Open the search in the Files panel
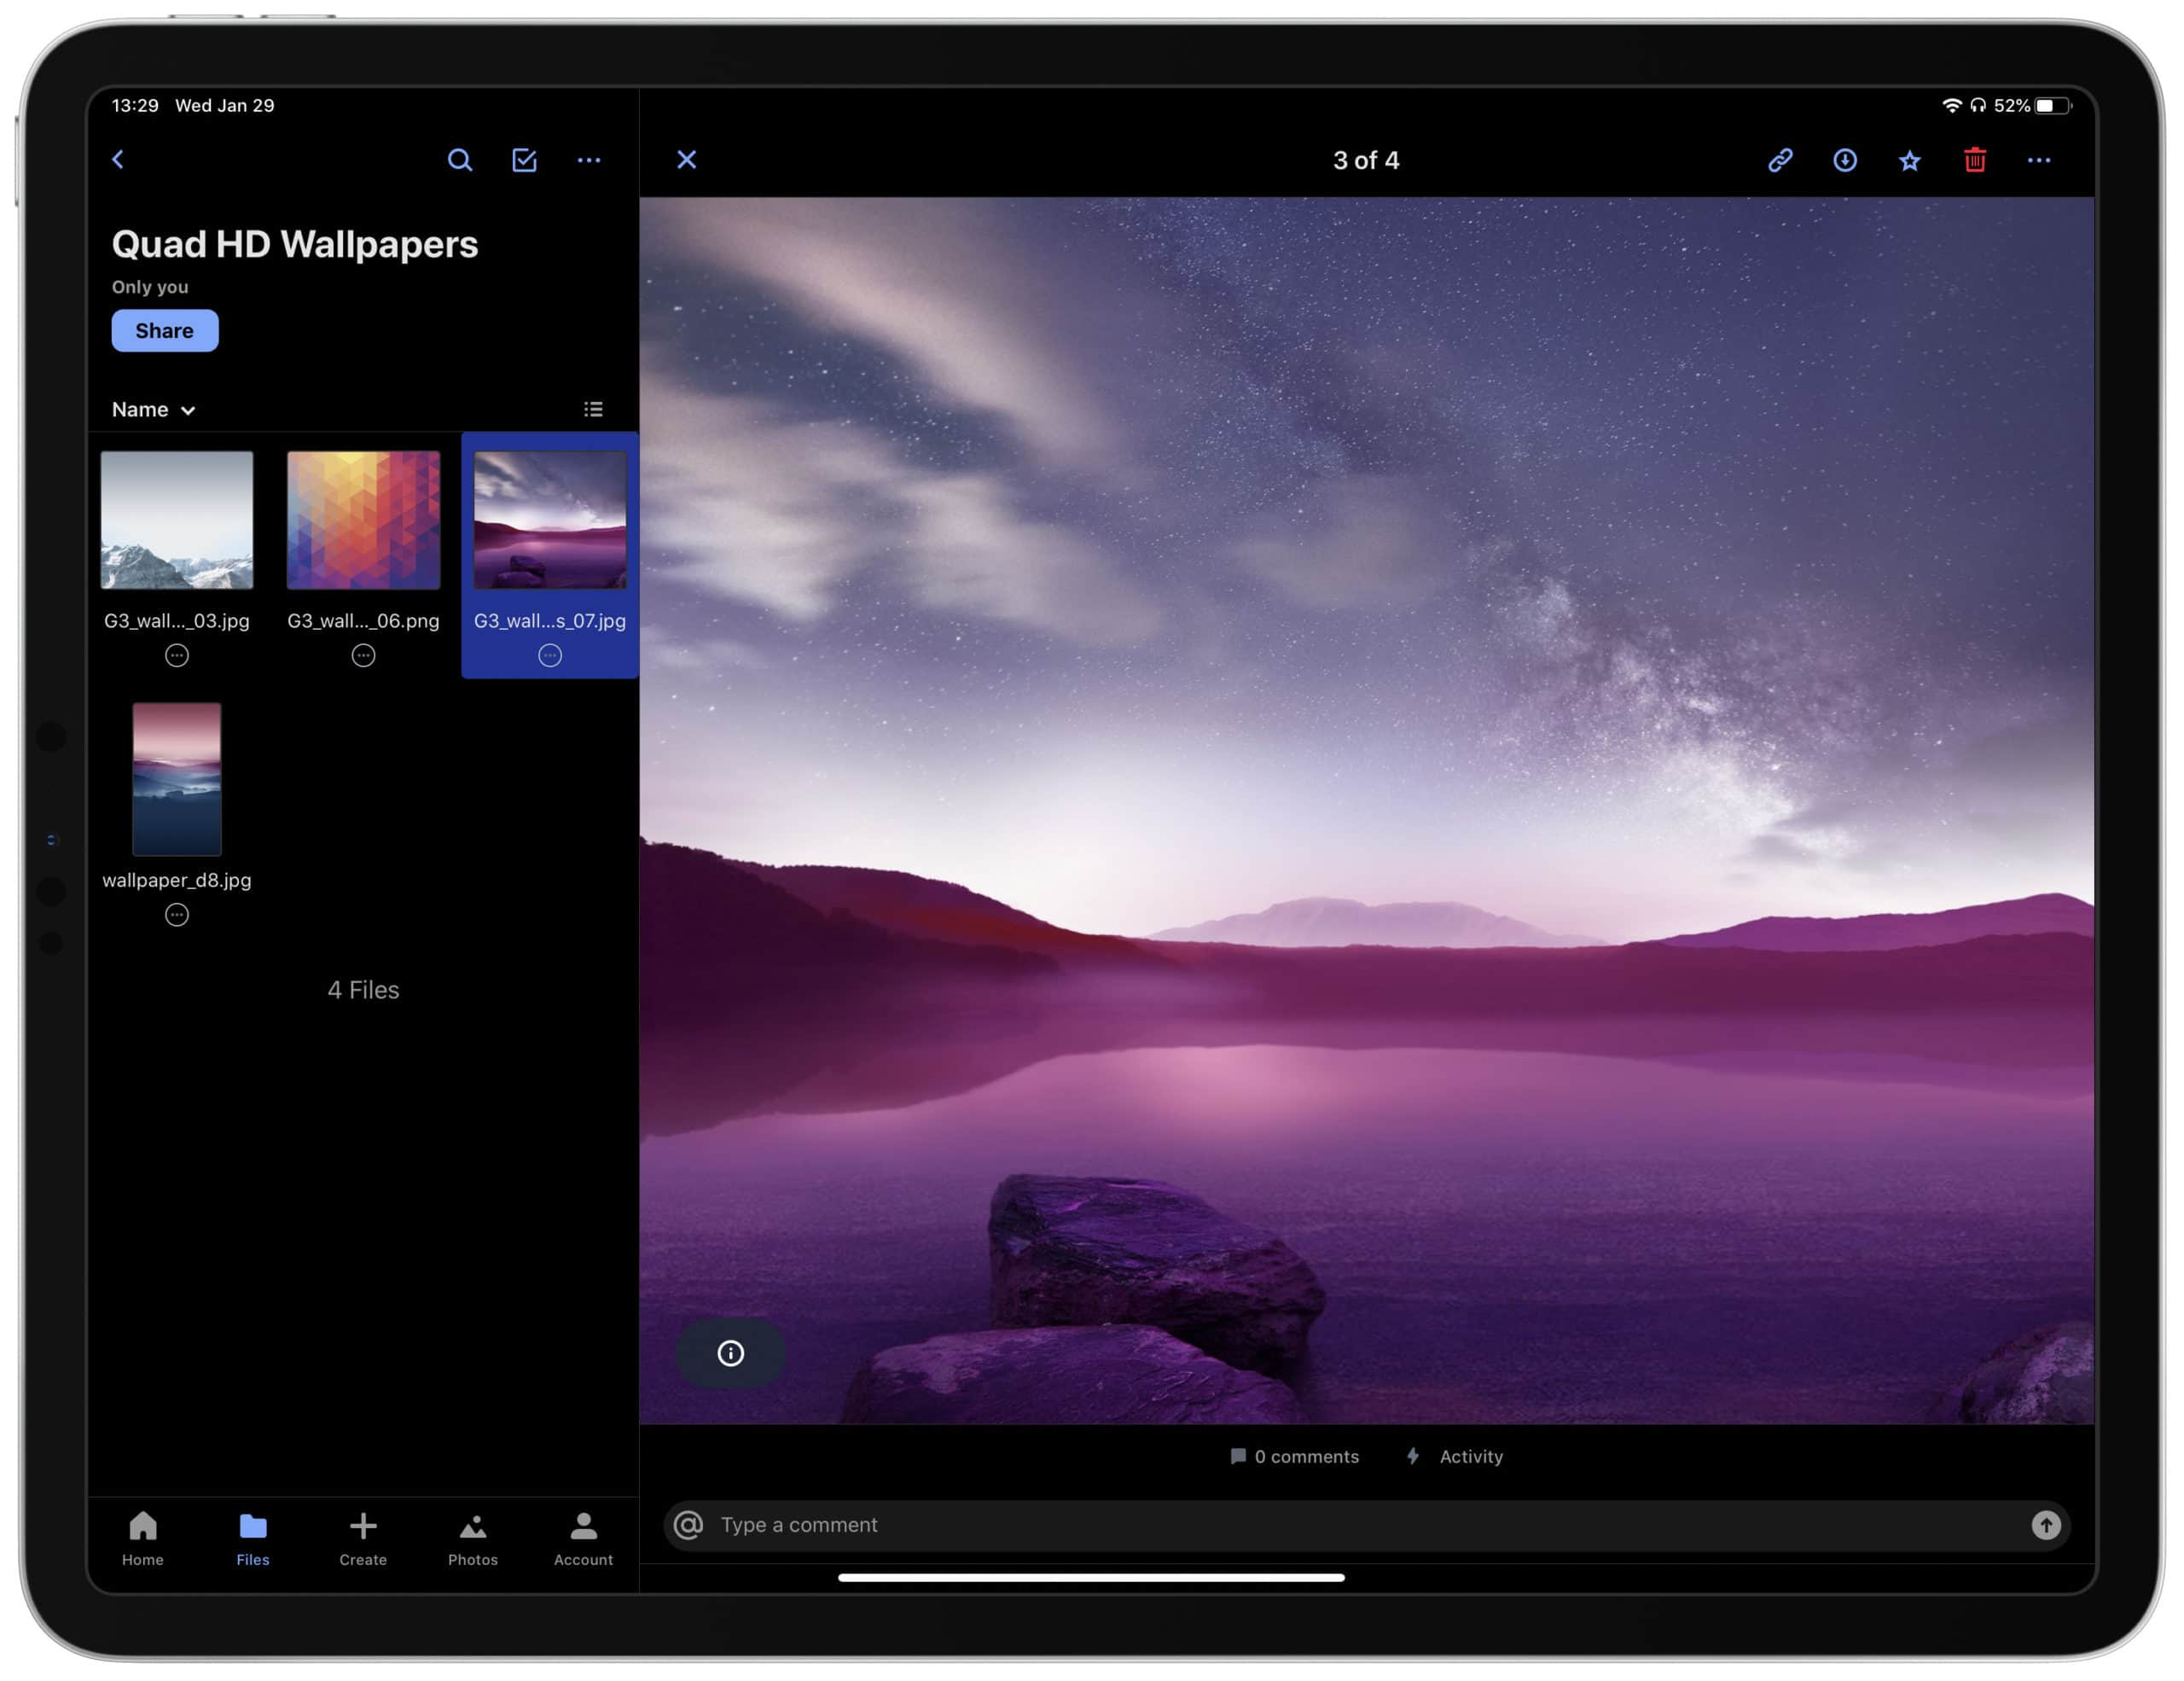2184x1681 pixels. pyautogui.click(x=460, y=160)
